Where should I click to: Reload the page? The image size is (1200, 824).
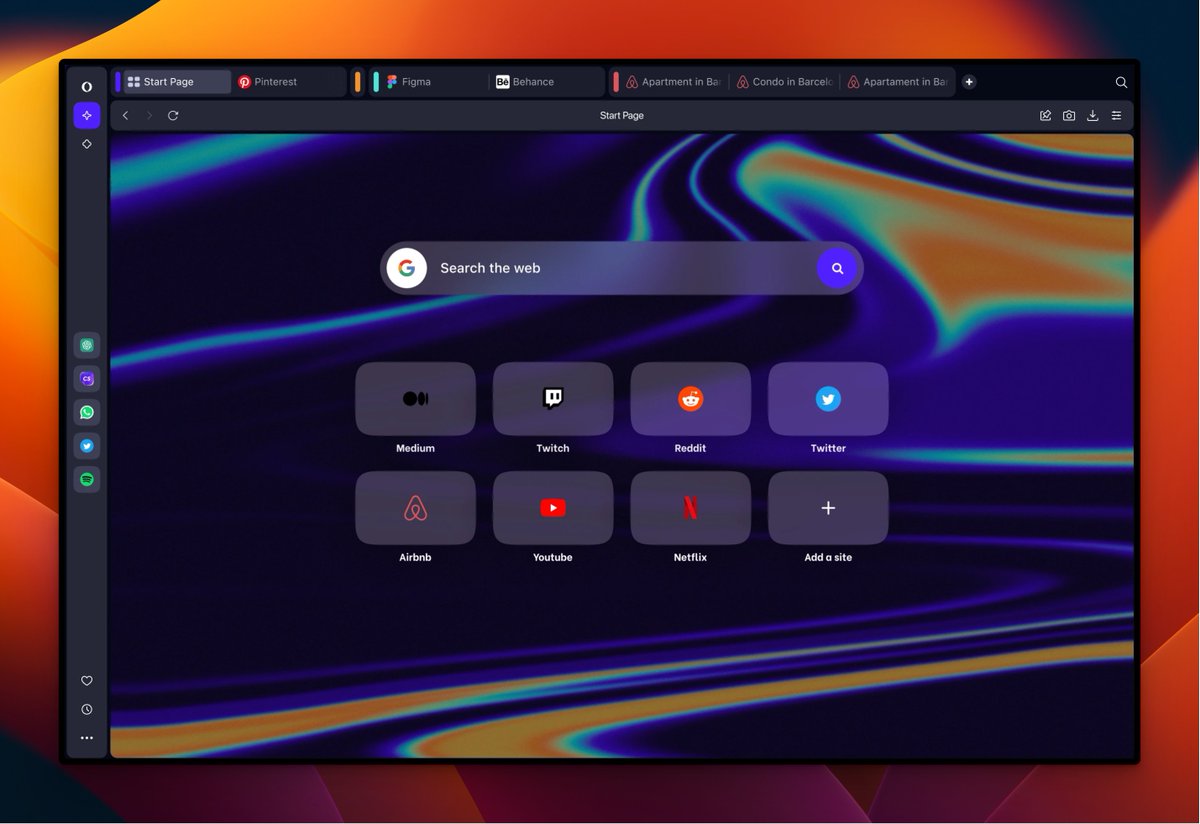point(173,115)
